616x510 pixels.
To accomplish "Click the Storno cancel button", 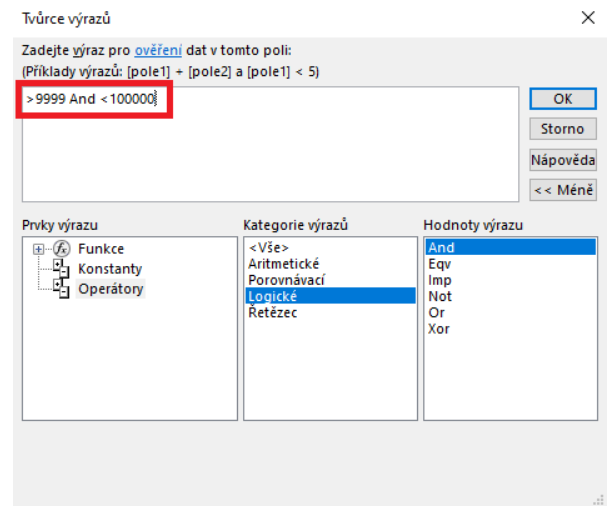I will click(x=562, y=129).
